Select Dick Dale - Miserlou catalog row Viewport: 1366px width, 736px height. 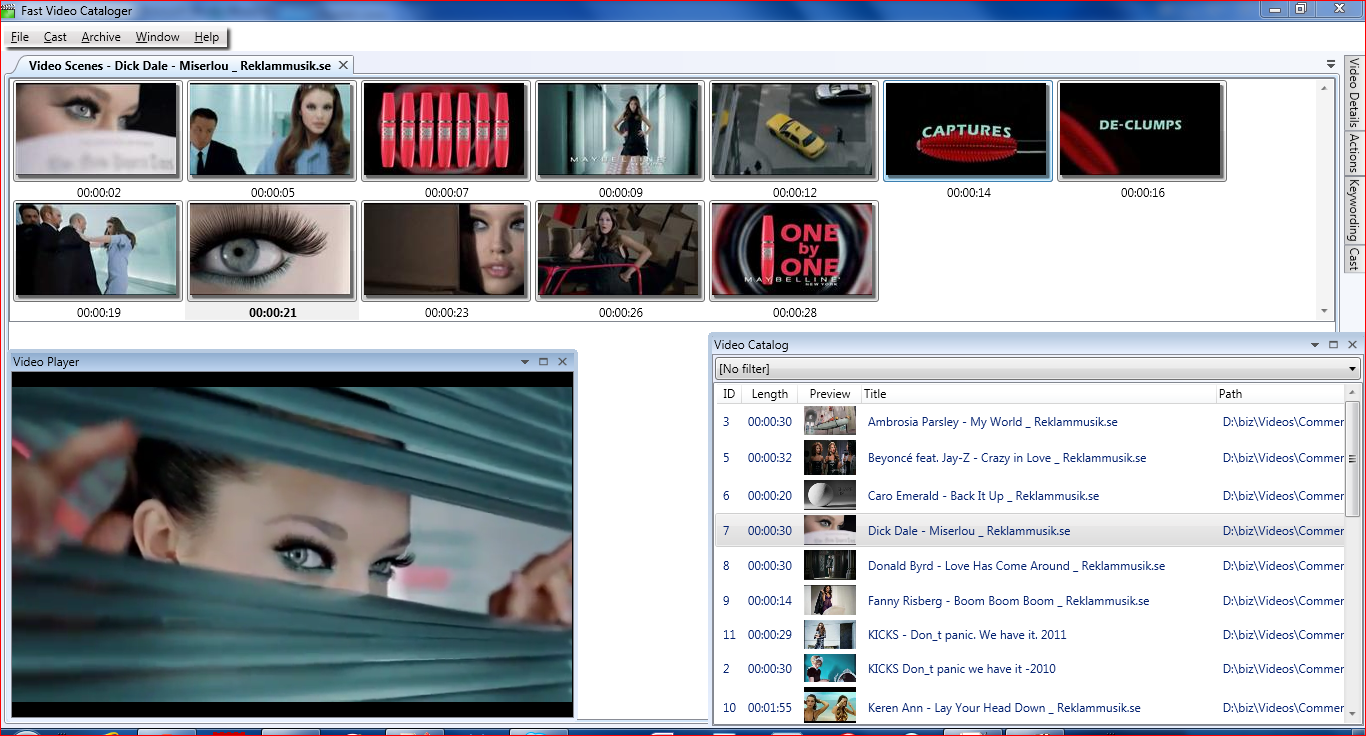pos(1030,531)
